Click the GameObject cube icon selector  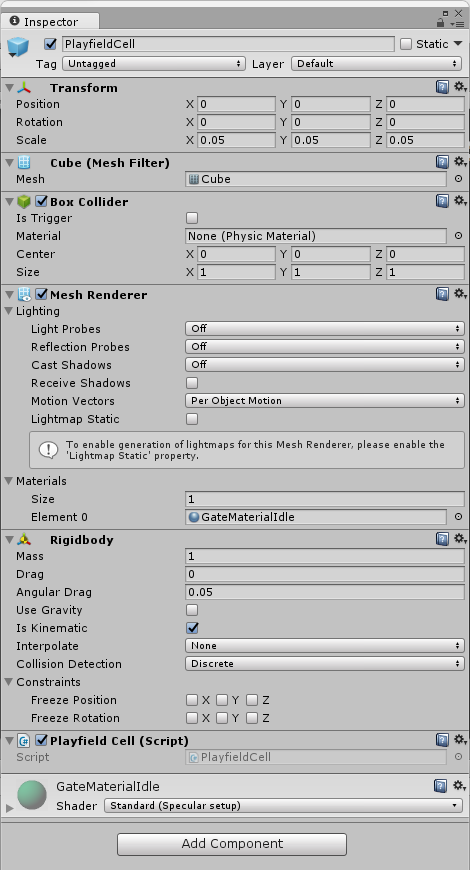(x=18, y=47)
